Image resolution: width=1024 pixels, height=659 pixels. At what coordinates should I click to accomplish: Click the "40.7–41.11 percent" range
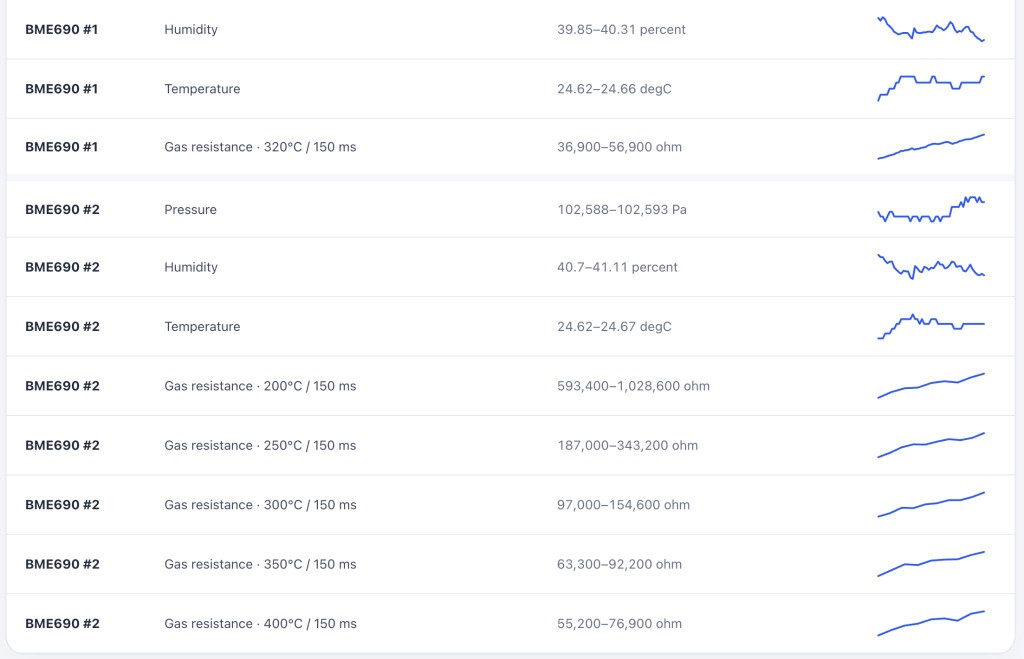(x=617, y=267)
